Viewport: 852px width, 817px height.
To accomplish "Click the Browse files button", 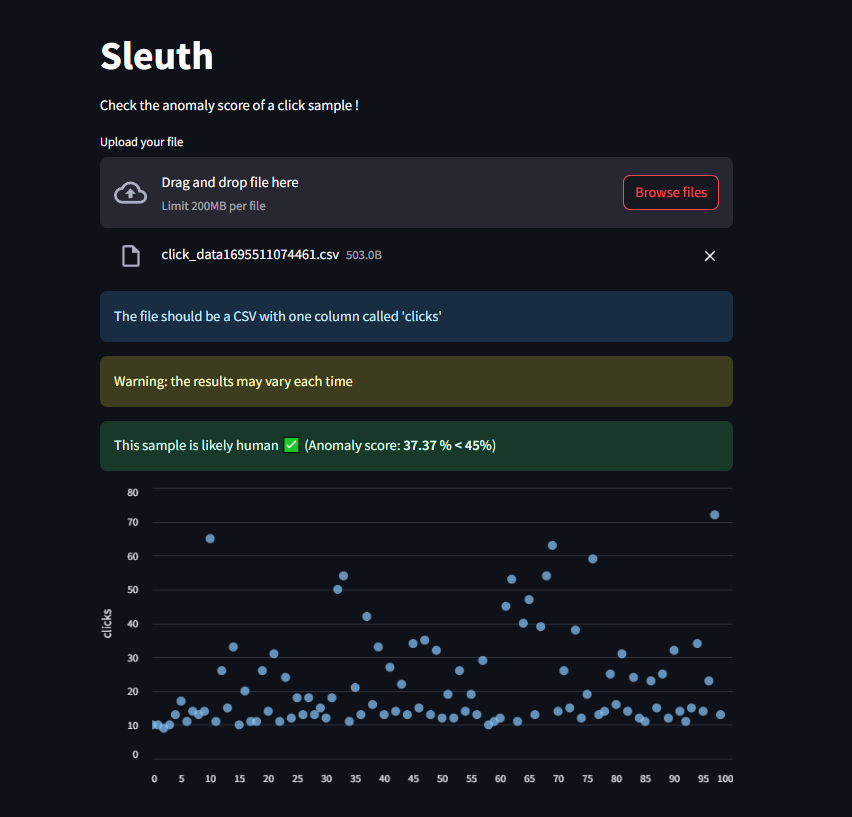I will tap(670, 192).
